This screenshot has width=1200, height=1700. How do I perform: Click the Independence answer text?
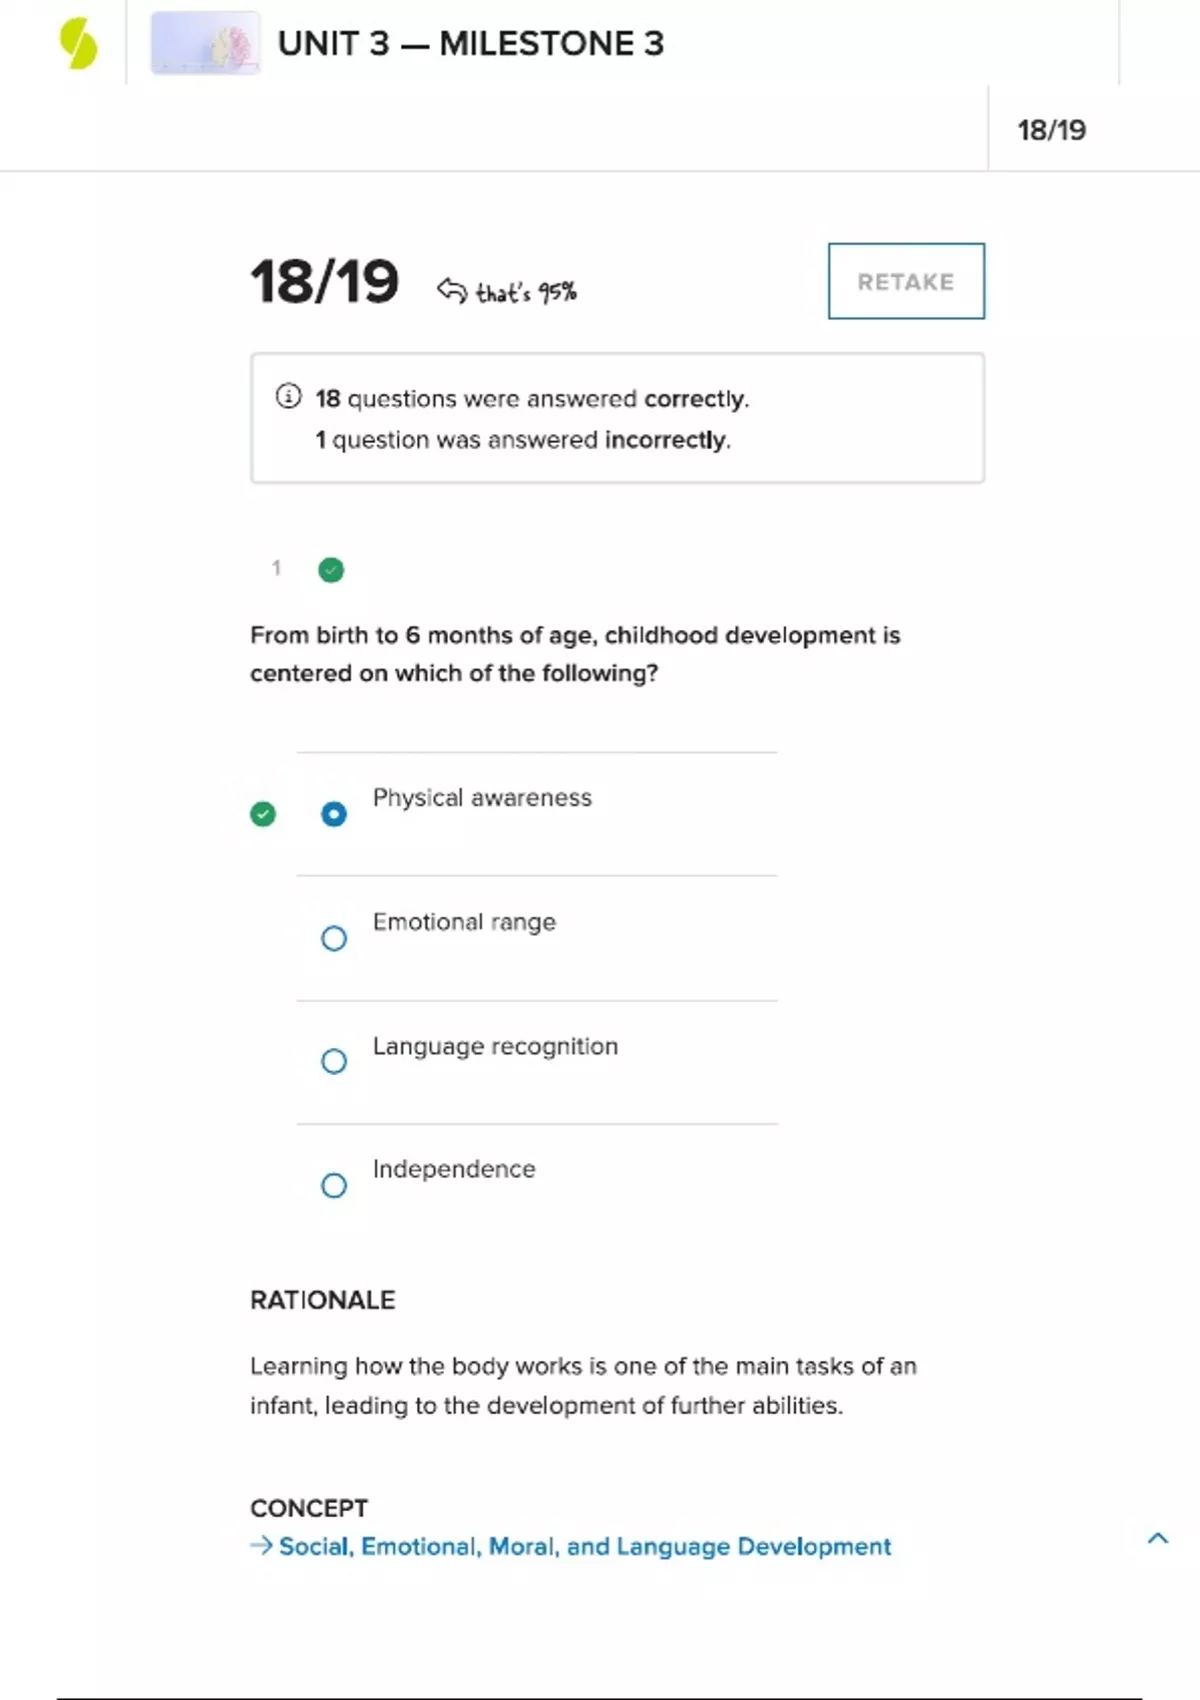[454, 1169]
